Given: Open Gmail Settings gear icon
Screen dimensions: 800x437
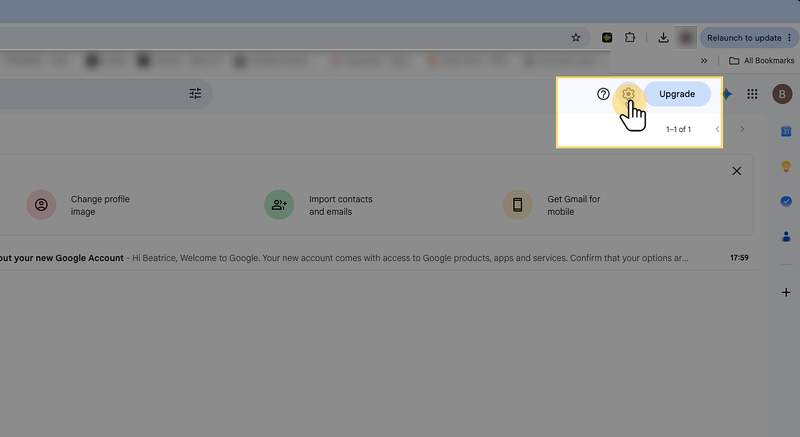Looking at the screenshot, I should coord(628,94).
